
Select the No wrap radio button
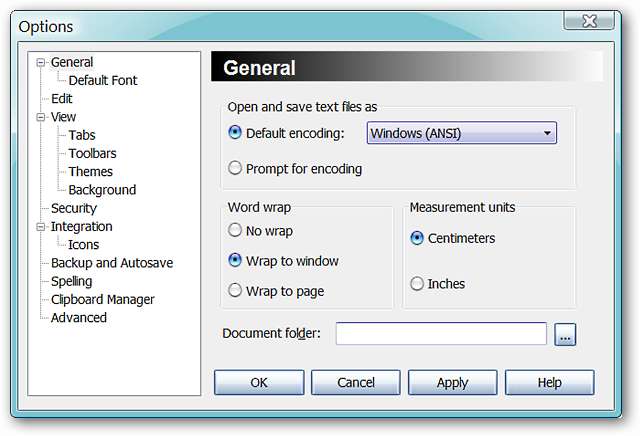(235, 230)
